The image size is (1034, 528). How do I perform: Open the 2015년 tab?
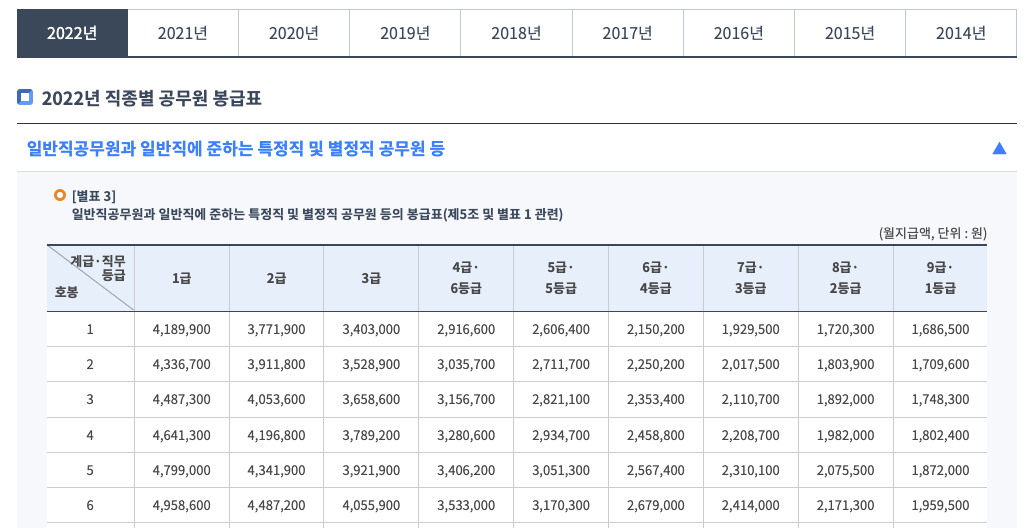click(x=850, y=33)
